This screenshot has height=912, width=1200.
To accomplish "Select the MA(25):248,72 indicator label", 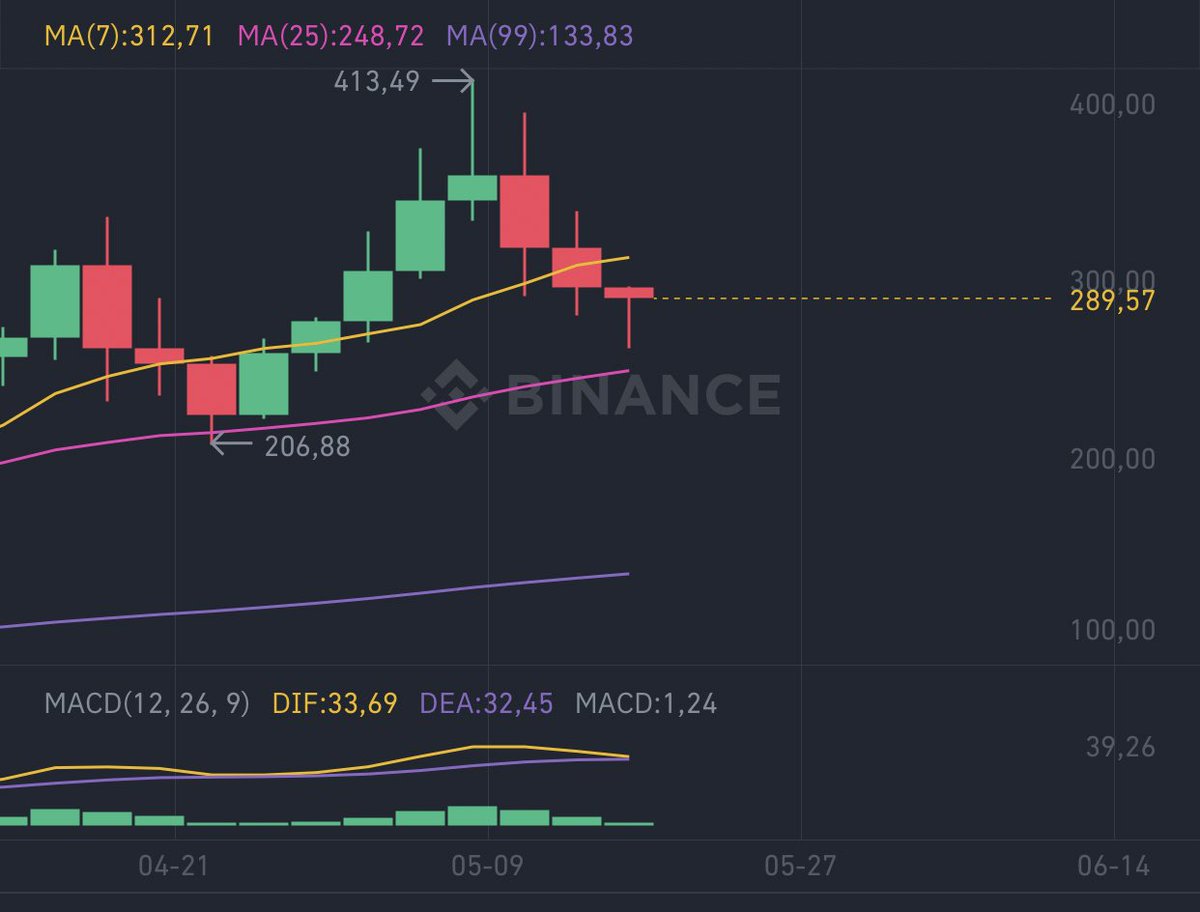I will pyautogui.click(x=331, y=37).
